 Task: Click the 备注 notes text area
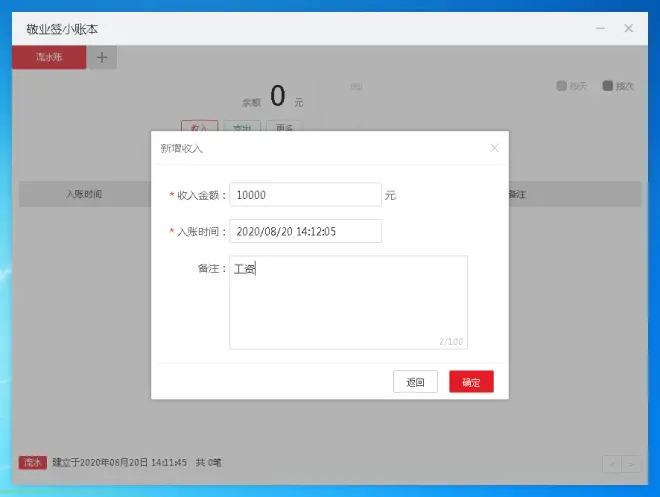pyautogui.click(x=349, y=302)
